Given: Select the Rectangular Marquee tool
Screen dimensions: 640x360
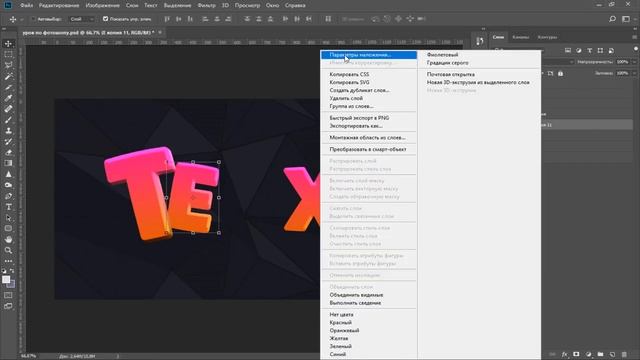Looking at the screenshot, I should coord(8,54).
